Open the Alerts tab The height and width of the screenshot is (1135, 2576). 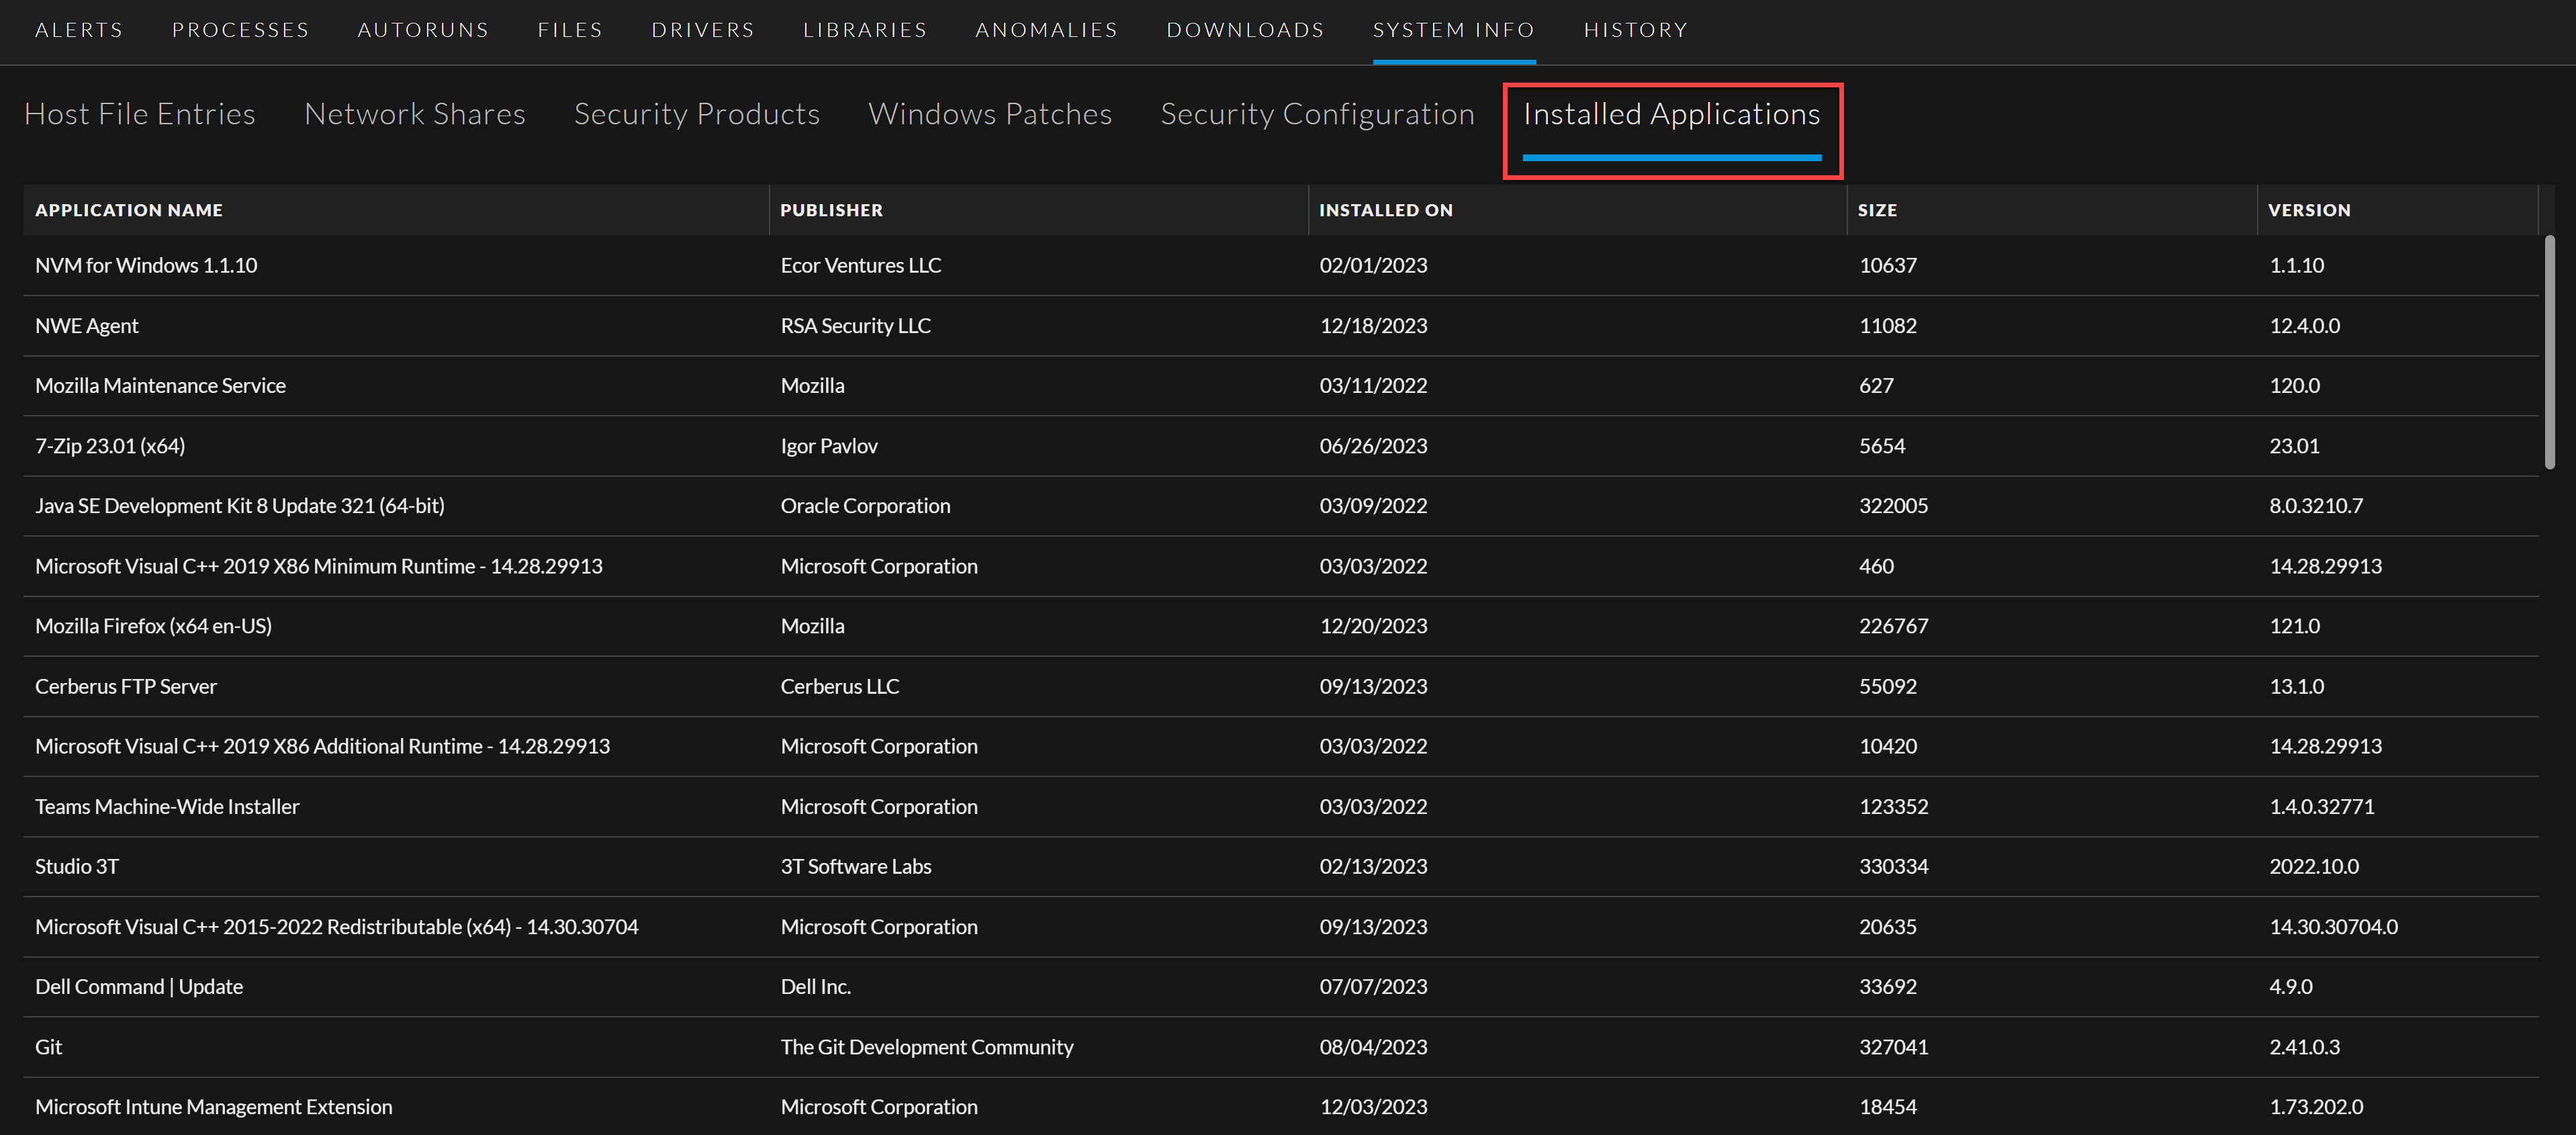point(79,30)
